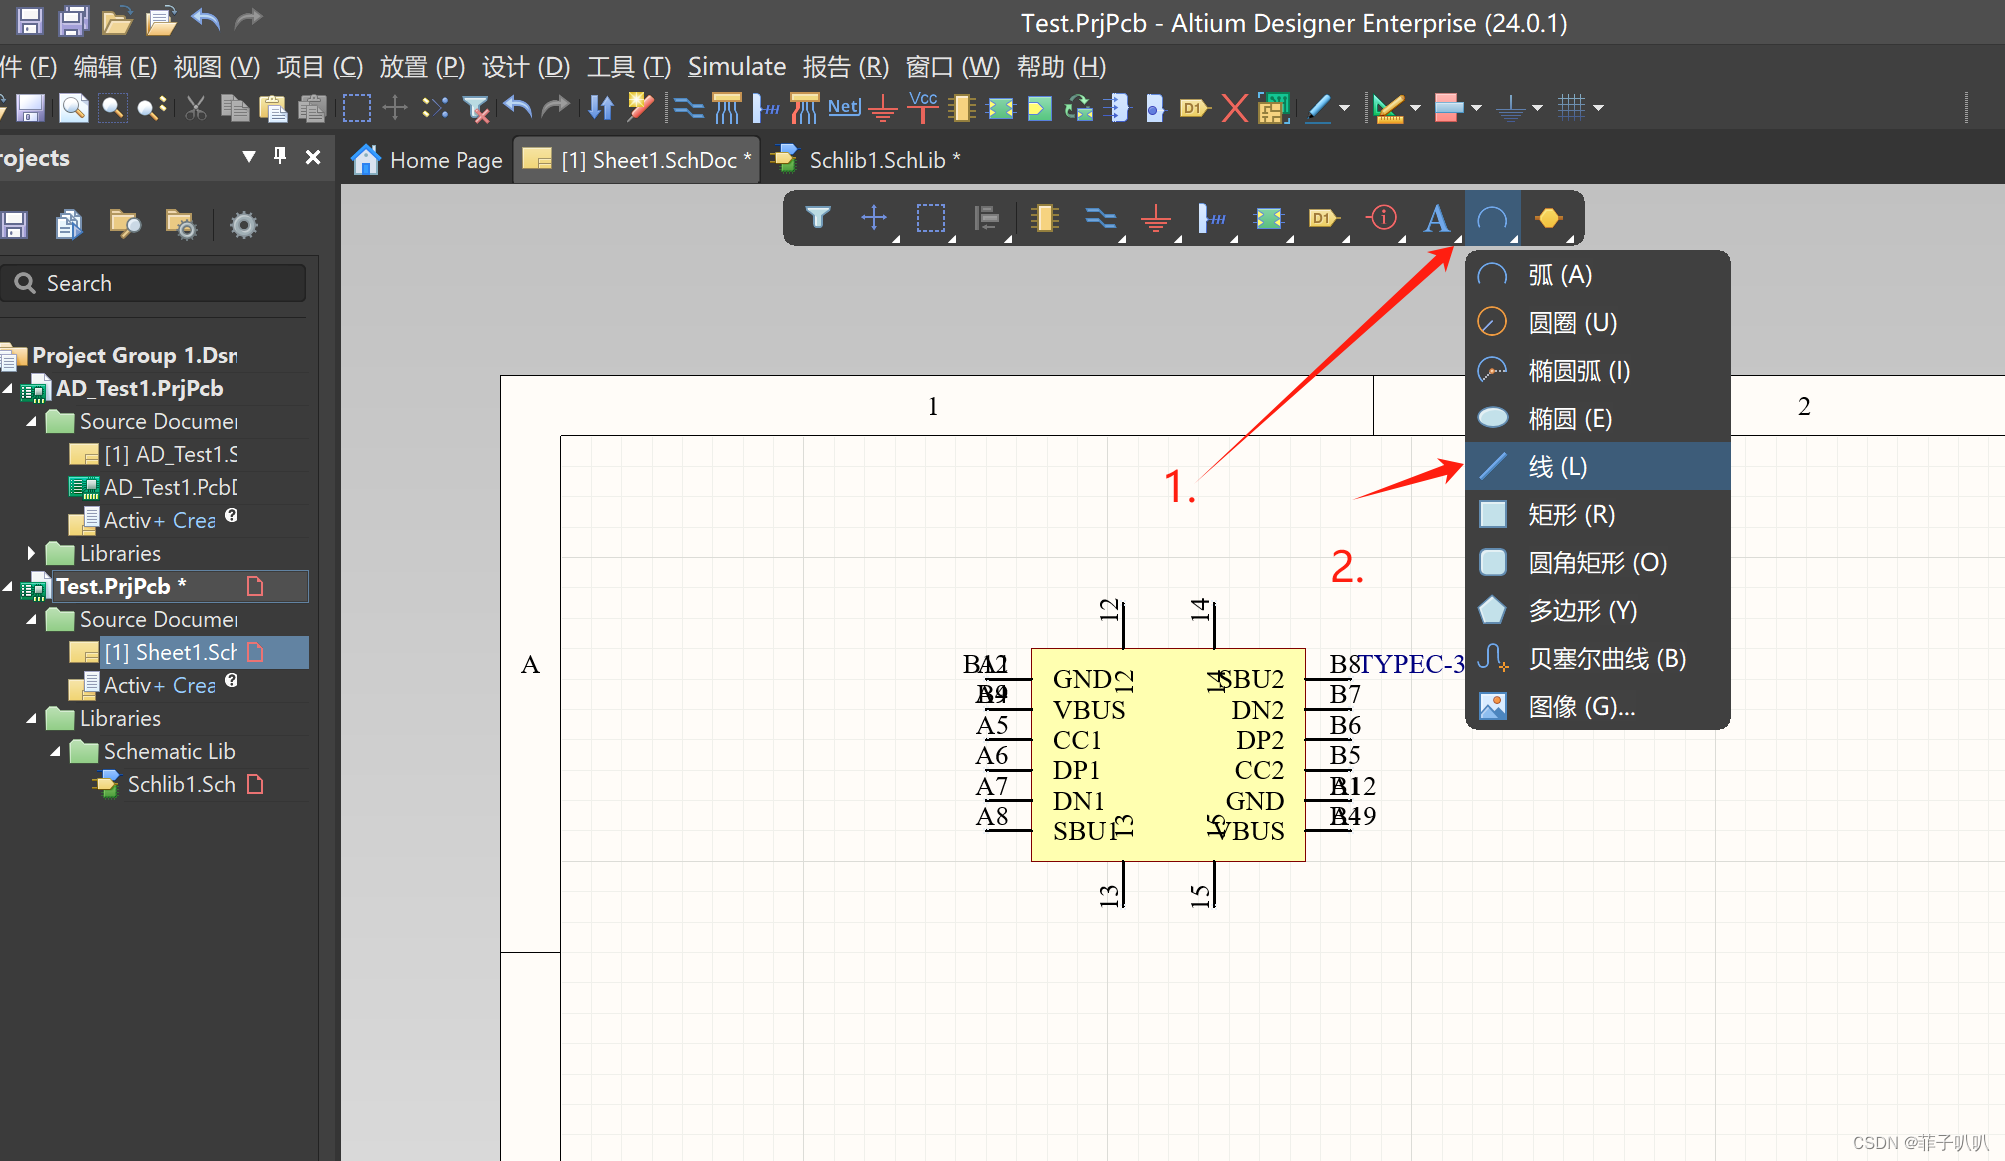The height and width of the screenshot is (1161, 2005).
Task: Select the Text String 'A' tool
Action: [1437, 217]
